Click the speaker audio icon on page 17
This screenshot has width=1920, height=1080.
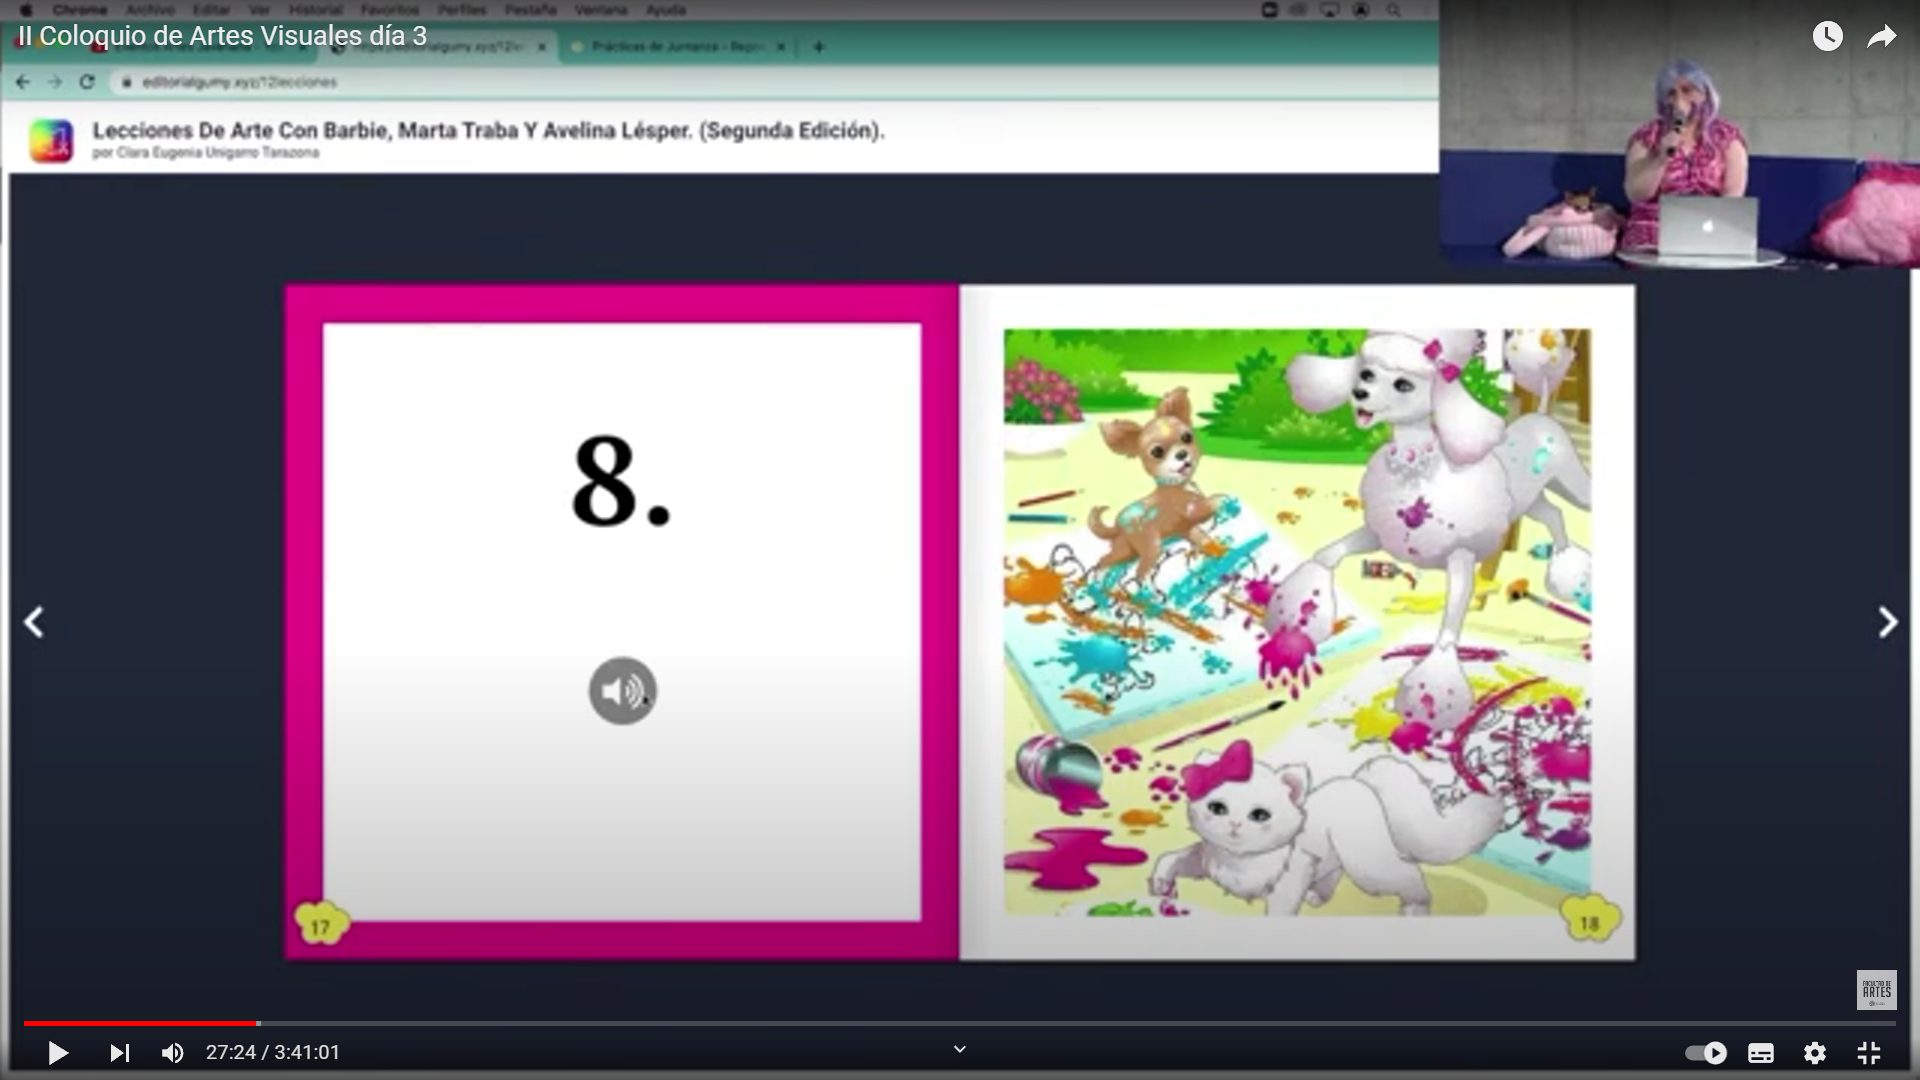point(622,691)
